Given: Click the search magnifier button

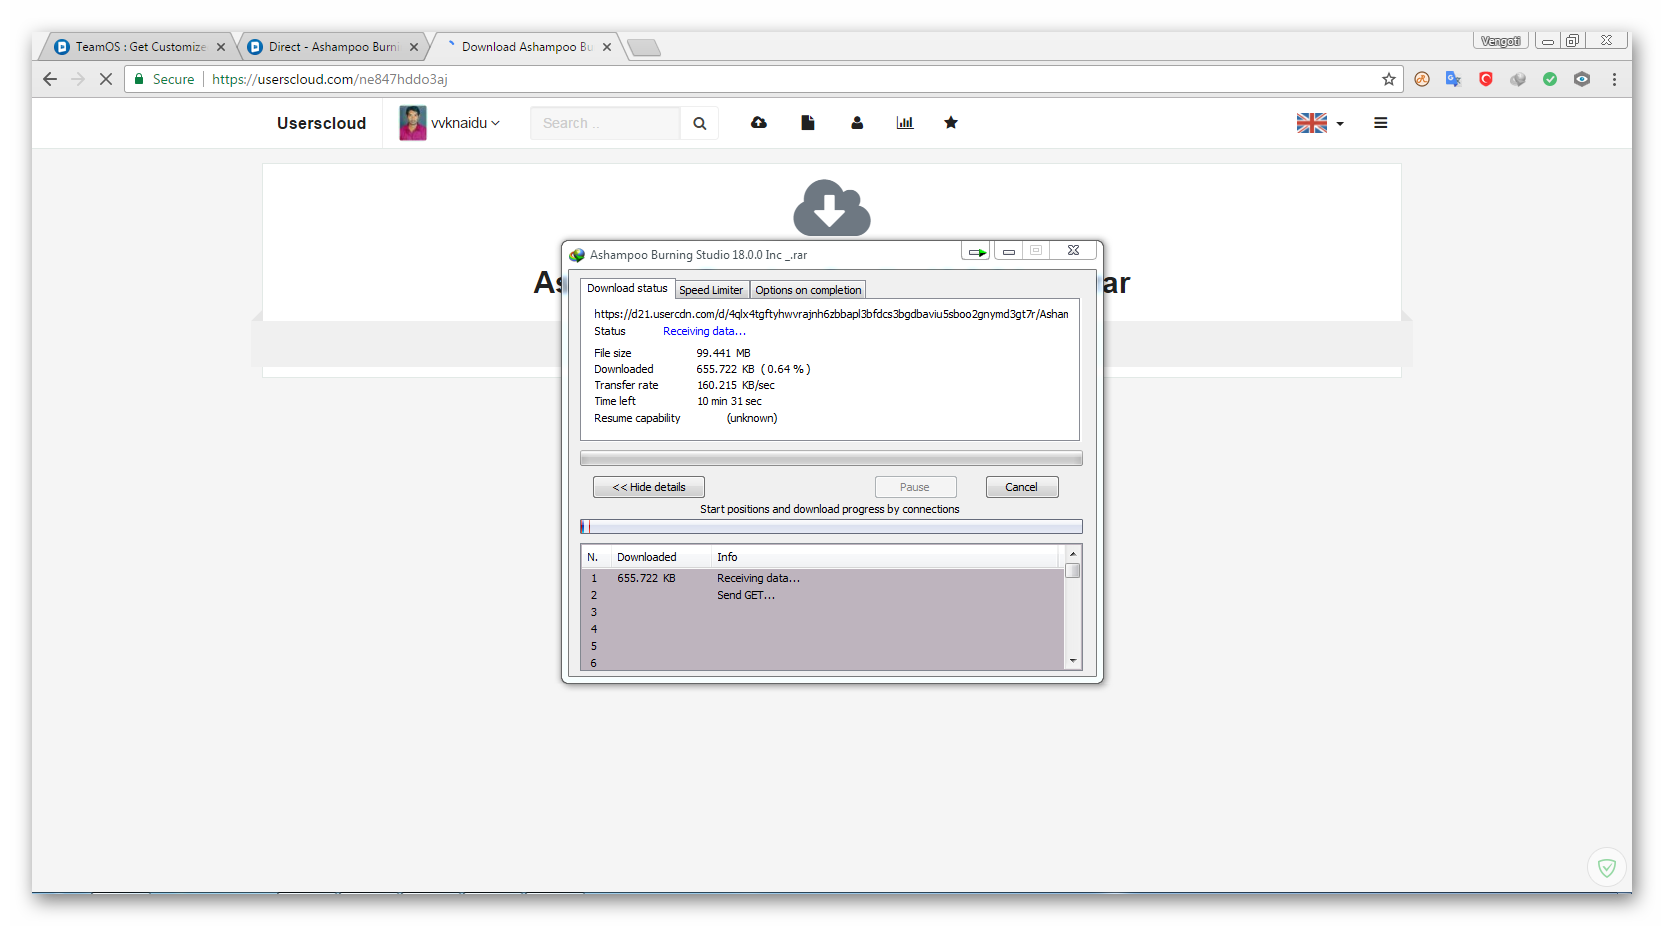Looking at the screenshot, I should (x=700, y=123).
